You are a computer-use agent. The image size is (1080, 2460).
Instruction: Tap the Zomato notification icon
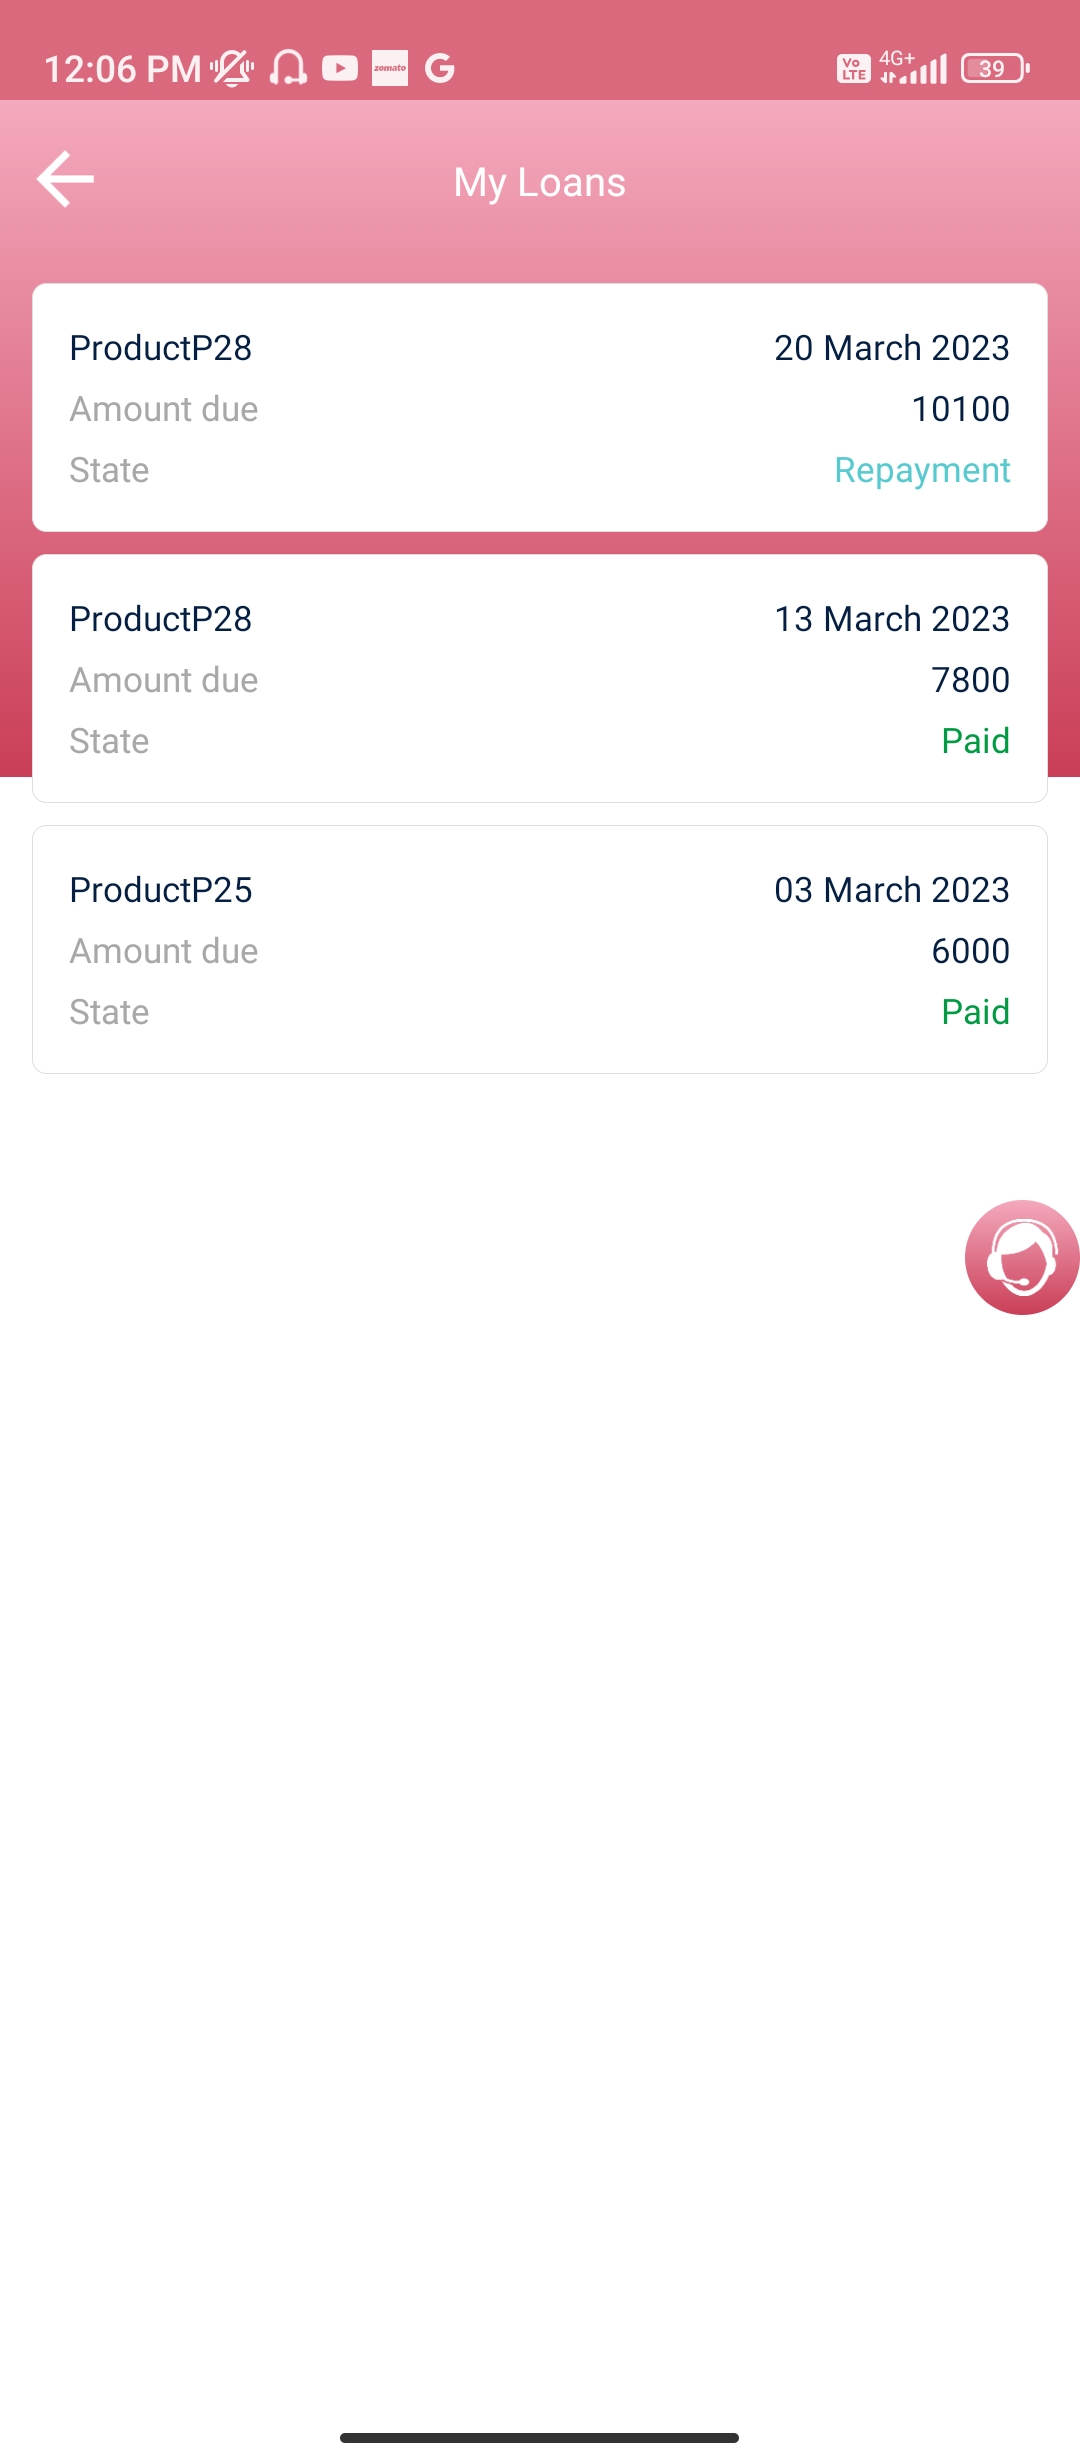(x=390, y=68)
